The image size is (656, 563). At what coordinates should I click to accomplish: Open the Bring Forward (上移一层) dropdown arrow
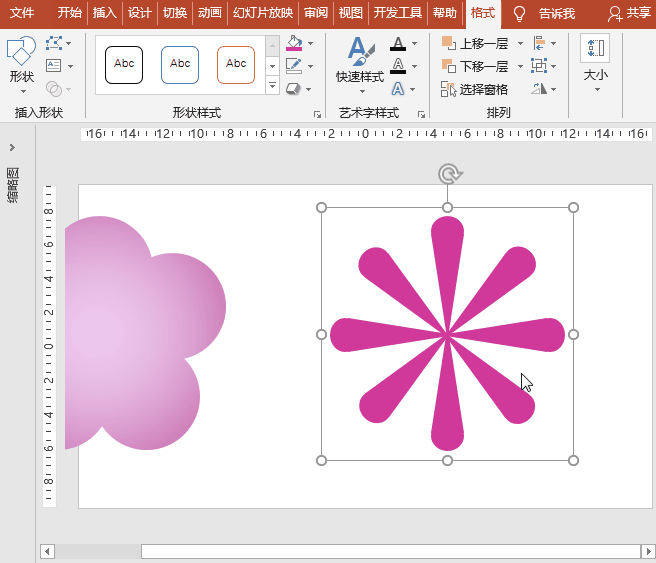click(520, 44)
